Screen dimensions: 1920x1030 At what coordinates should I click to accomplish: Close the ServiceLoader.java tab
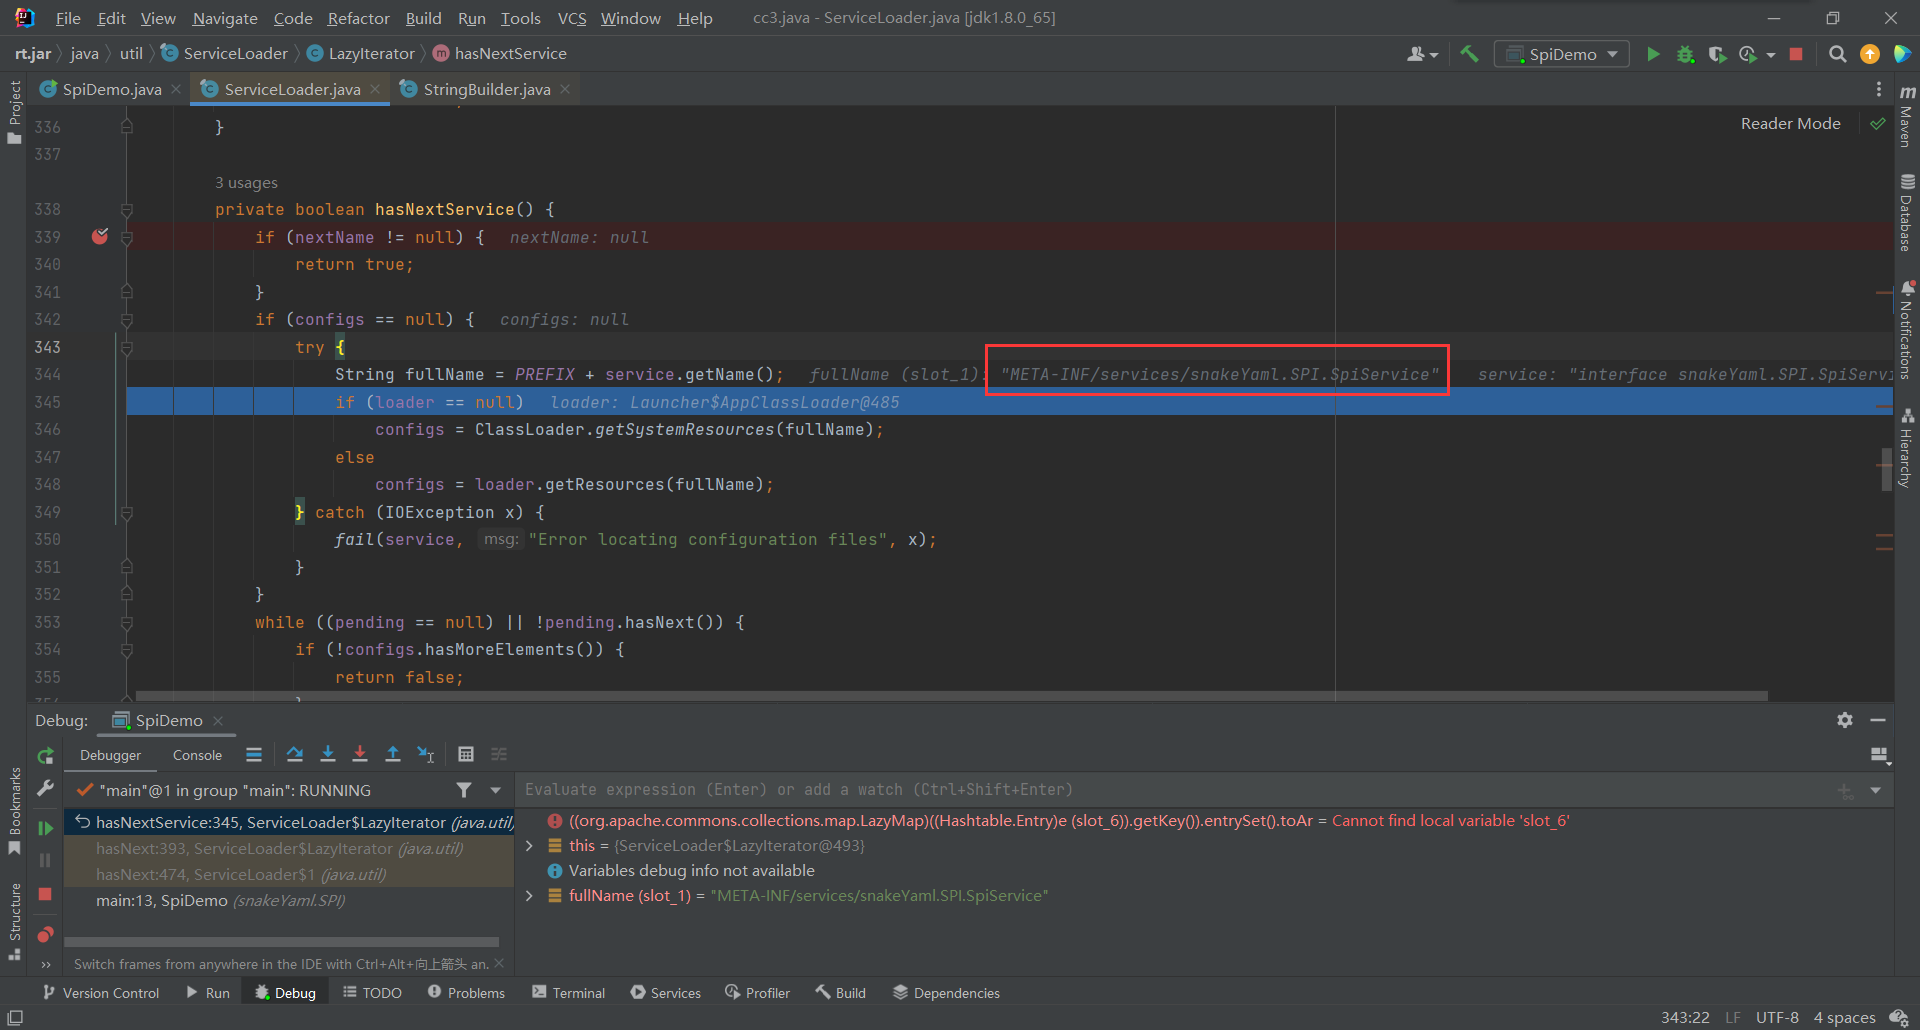point(376,89)
